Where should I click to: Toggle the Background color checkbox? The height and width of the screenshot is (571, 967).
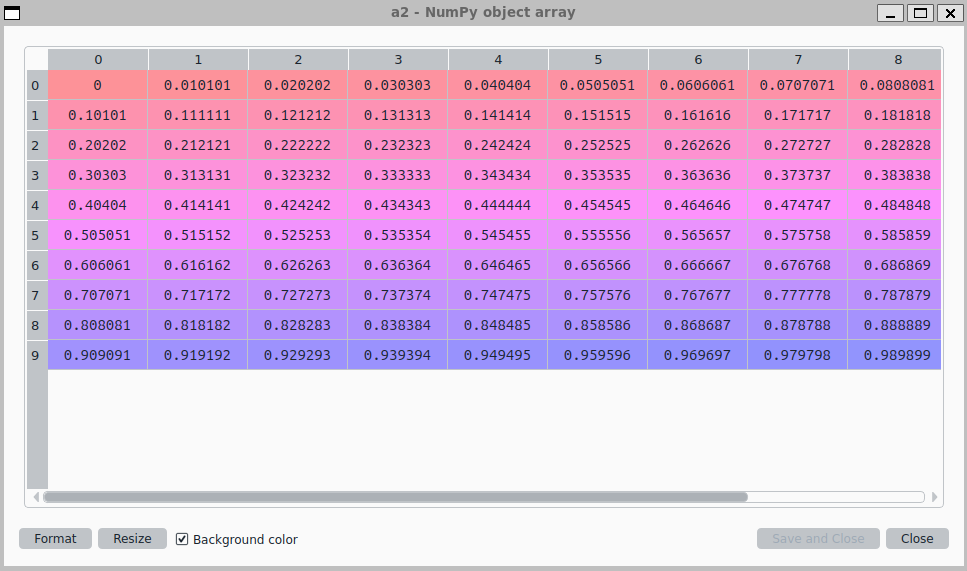click(182, 539)
